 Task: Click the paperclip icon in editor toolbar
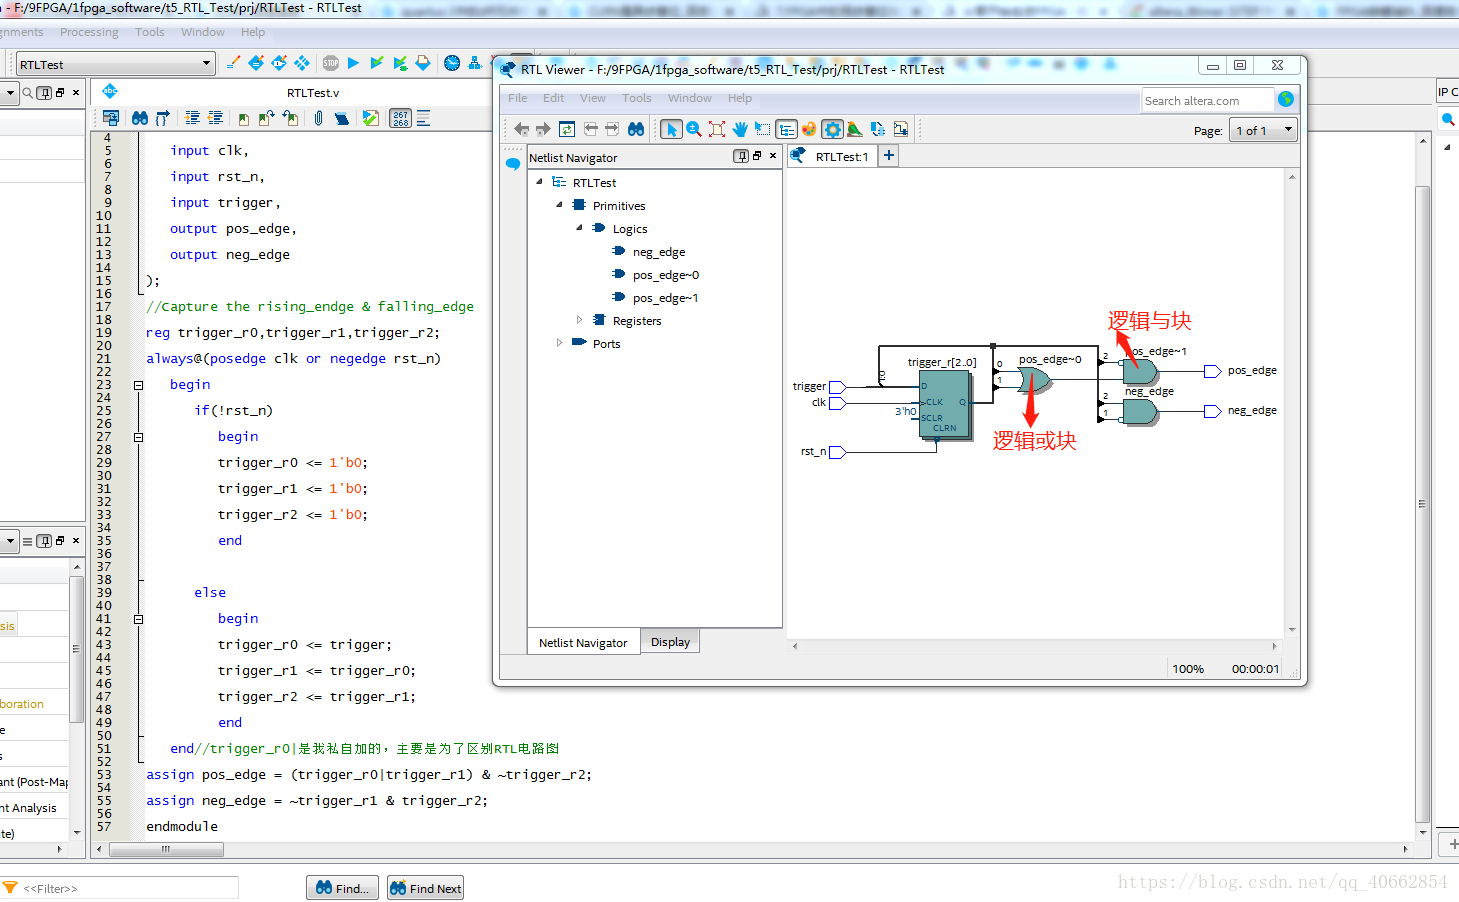point(318,118)
